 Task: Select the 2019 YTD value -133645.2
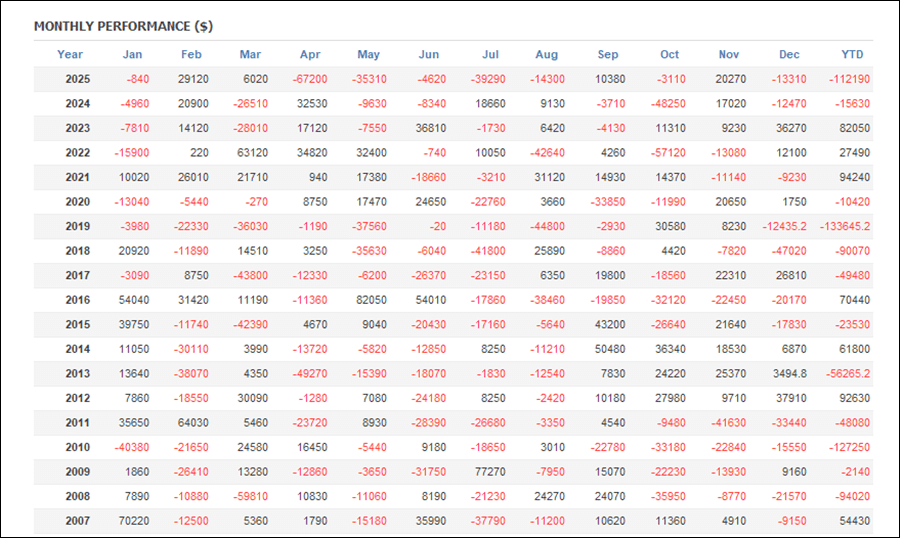click(x=843, y=226)
